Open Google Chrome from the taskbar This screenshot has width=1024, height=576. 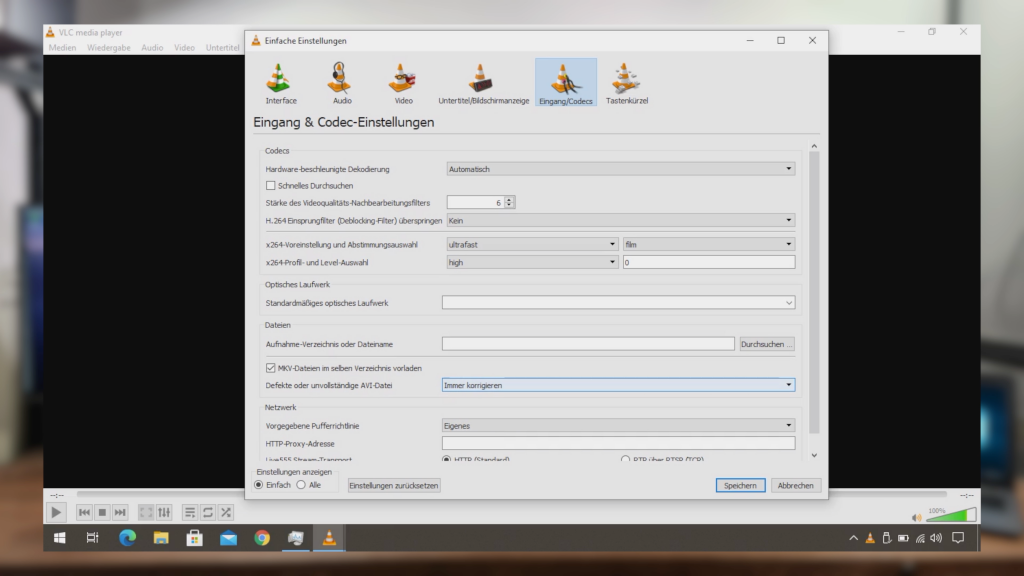262,538
